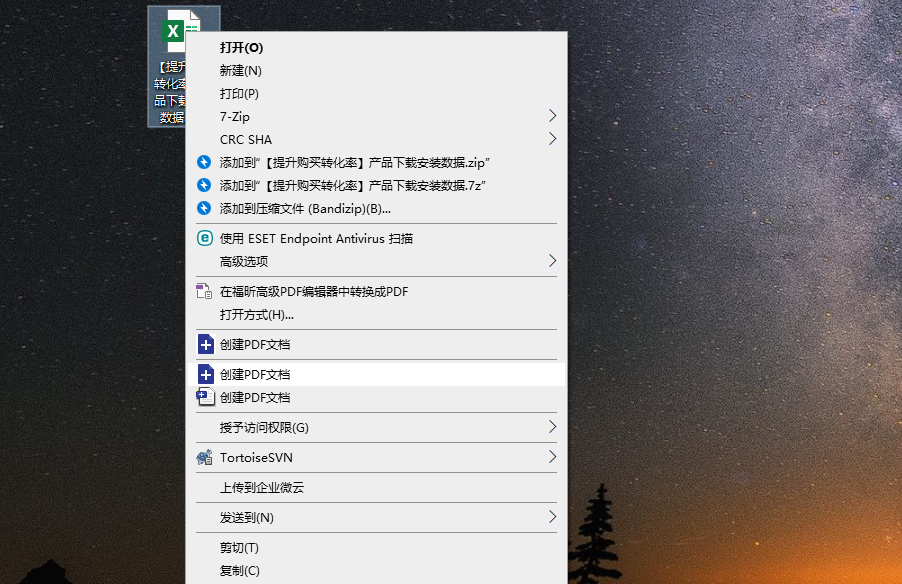Click the archive icon beside 添加到 7z entry
This screenshot has width=902, height=584.
203,185
